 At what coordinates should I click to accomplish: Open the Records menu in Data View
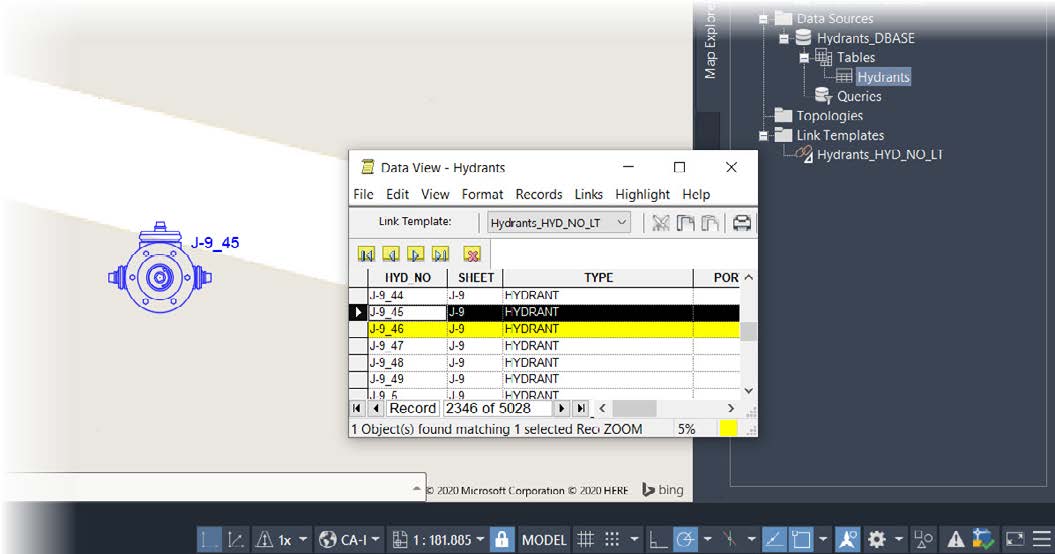pyautogui.click(x=539, y=195)
